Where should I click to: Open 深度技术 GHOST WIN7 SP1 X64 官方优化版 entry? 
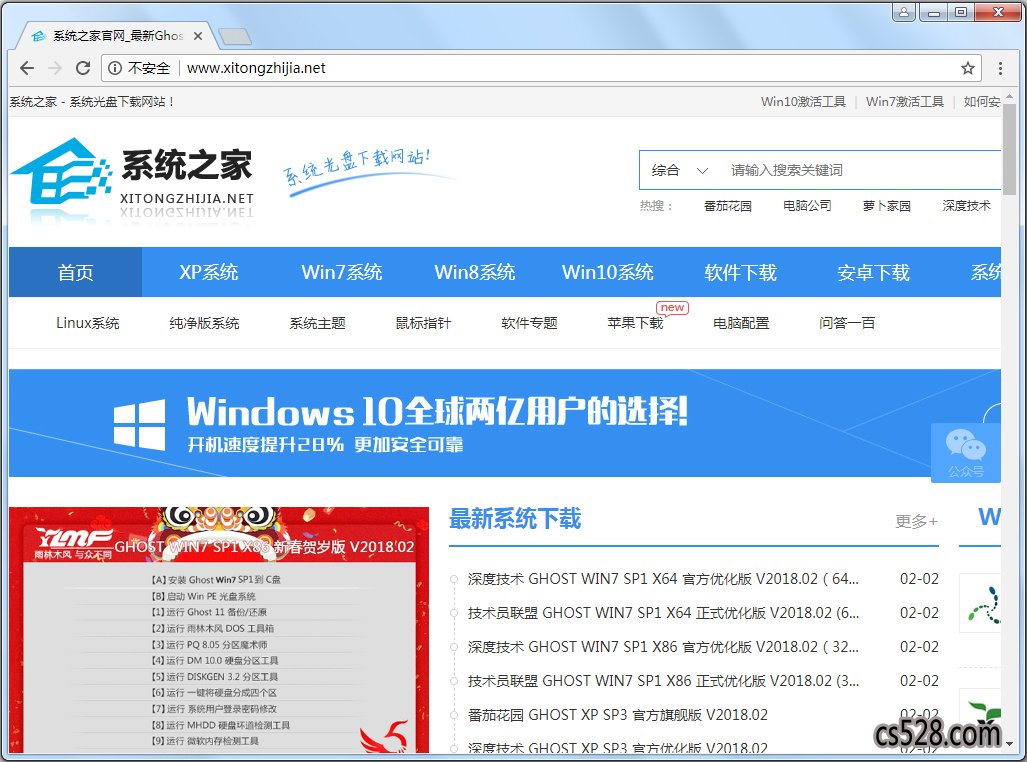(x=663, y=579)
